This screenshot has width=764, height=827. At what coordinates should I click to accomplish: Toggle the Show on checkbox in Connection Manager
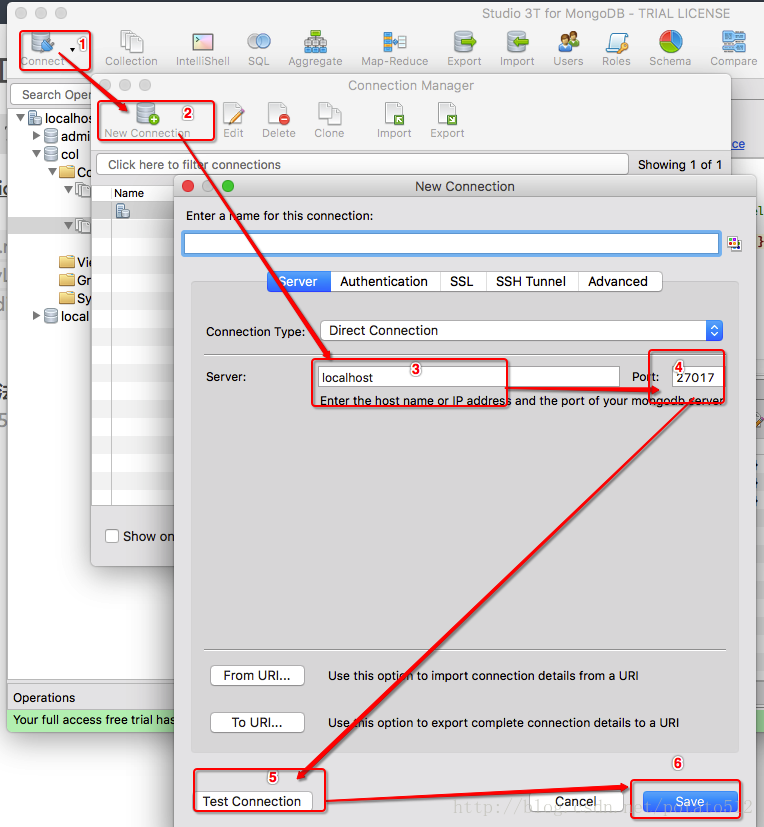(112, 536)
